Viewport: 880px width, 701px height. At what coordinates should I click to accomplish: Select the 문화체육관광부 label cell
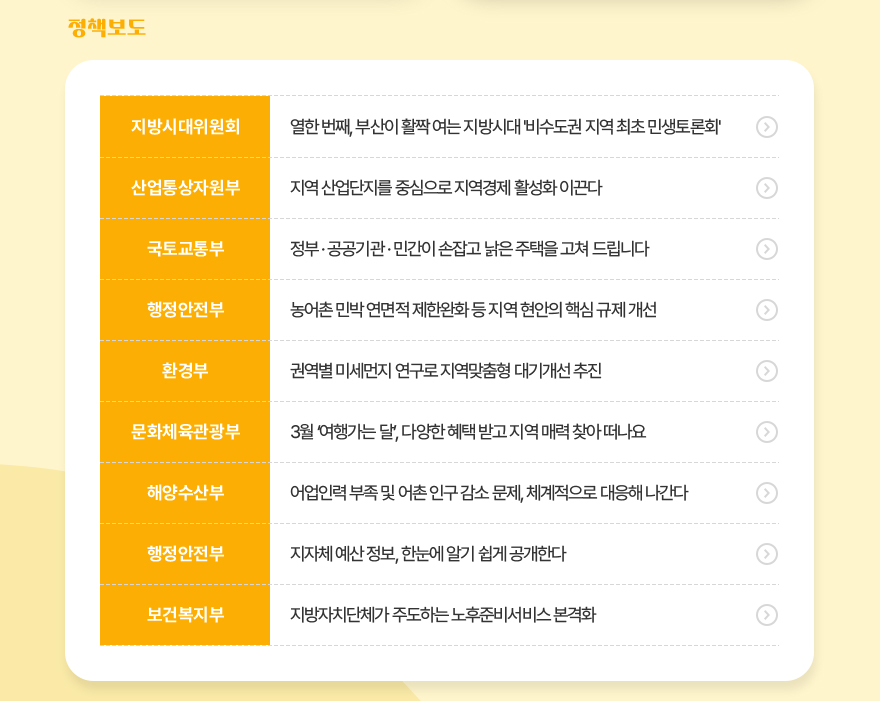185,432
